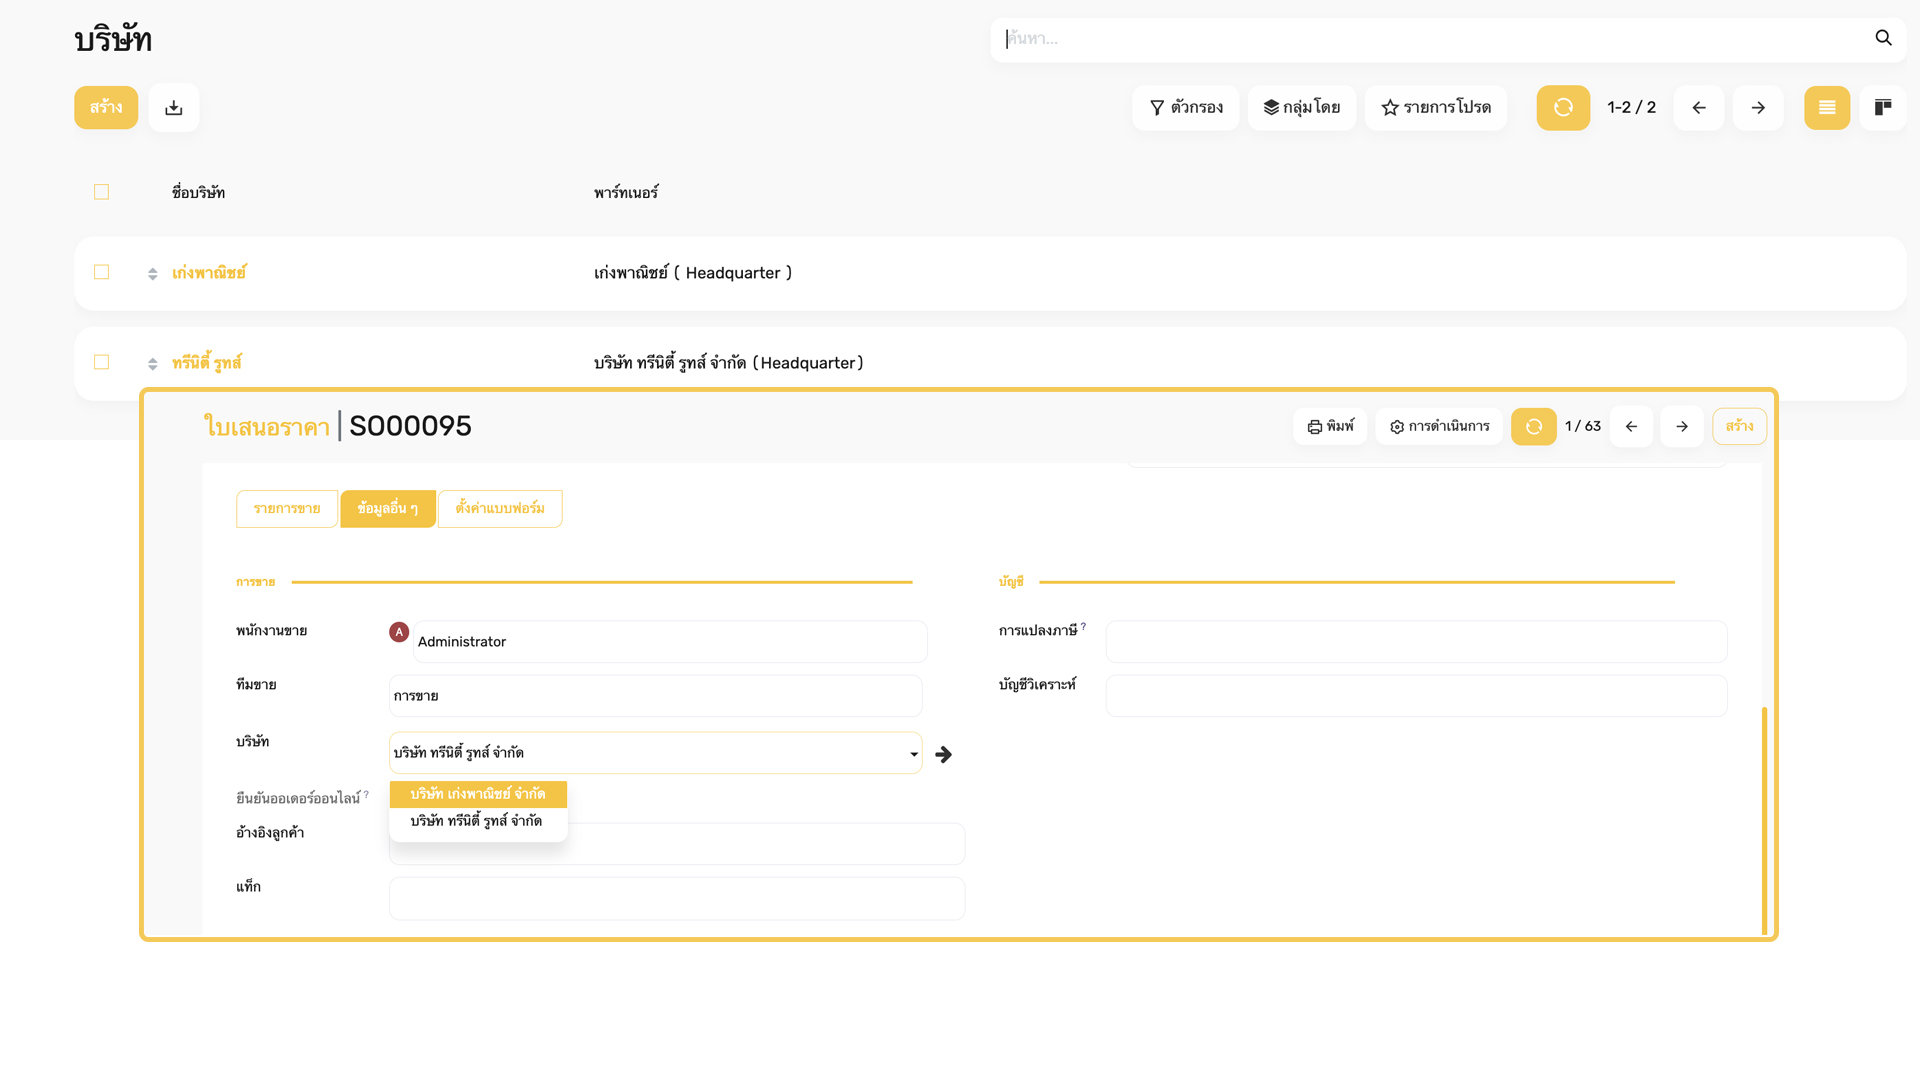The height and width of the screenshot is (1080, 1920).
Task: Select บริษัท เก่งพาณิชย์ จำกัด dropdown option
Action: point(478,794)
